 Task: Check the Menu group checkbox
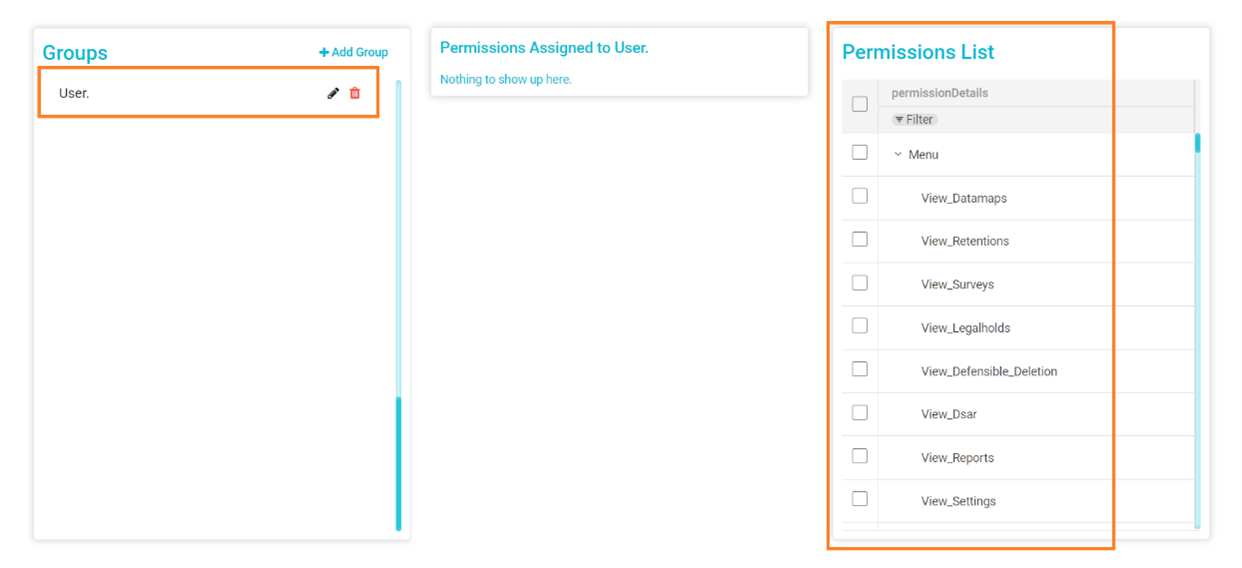(860, 153)
